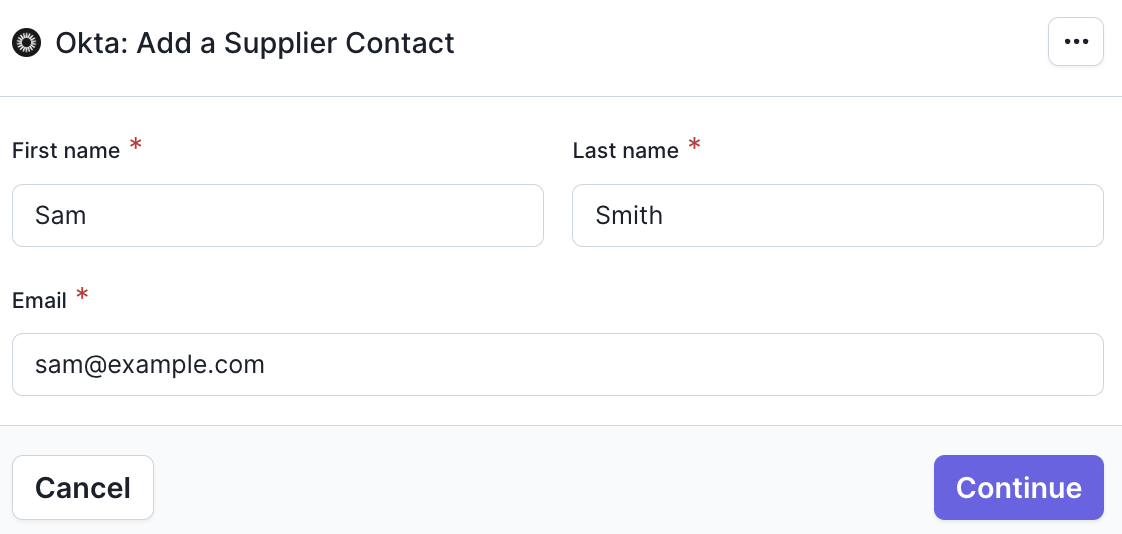The height and width of the screenshot is (534, 1122).
Task: Select the dialog title 'Add a Supplier Contact'
Action: pos(296,43)
